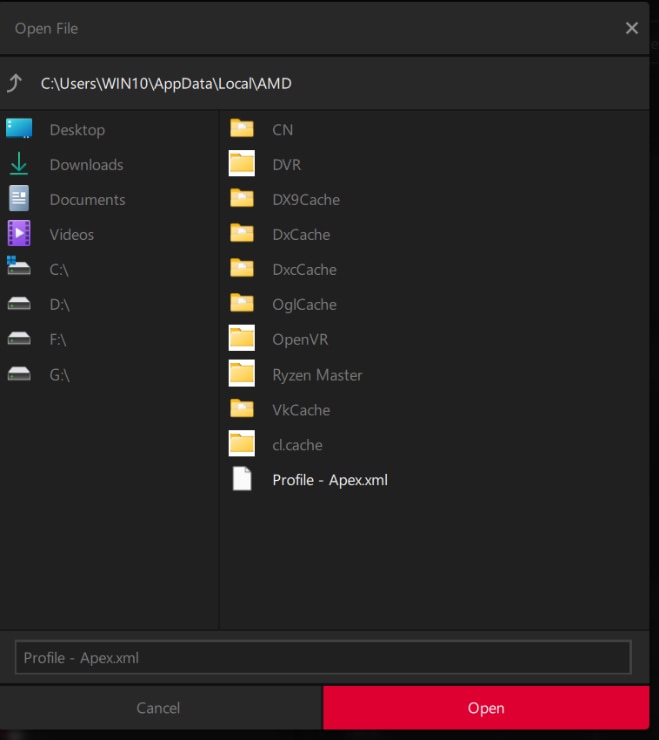Select the G:\ drive icon
659x740 pixels.
pyautogui.click(x=19, y=374)
